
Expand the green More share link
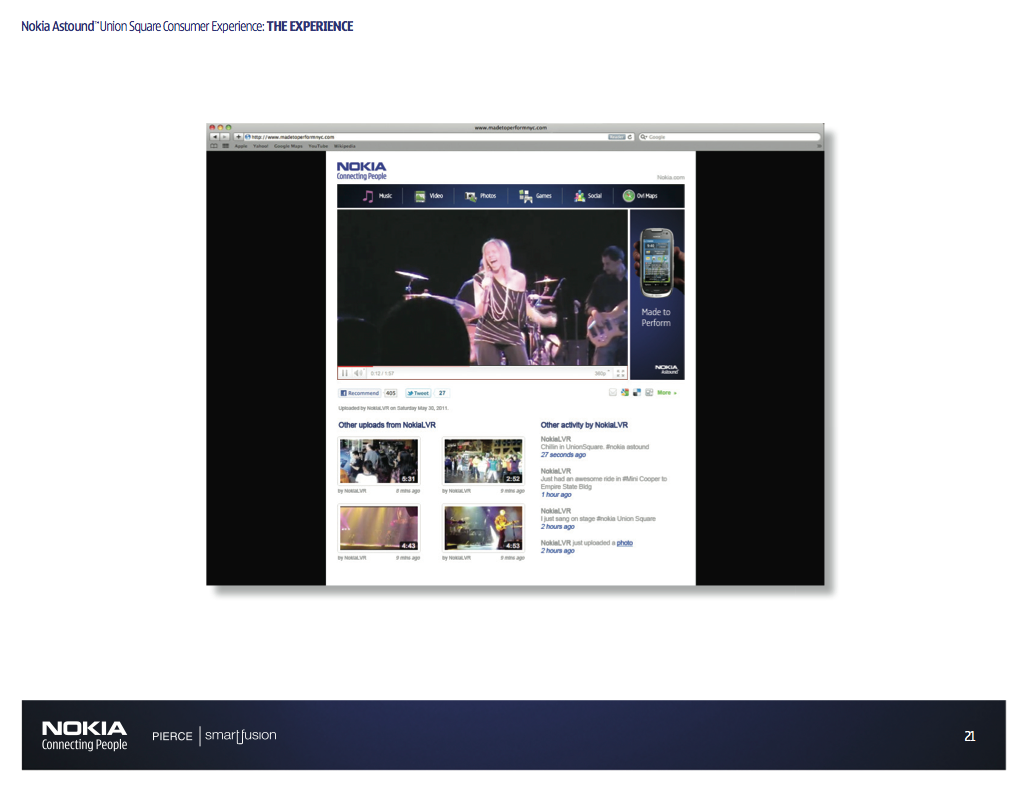click(x=667, y=393)
